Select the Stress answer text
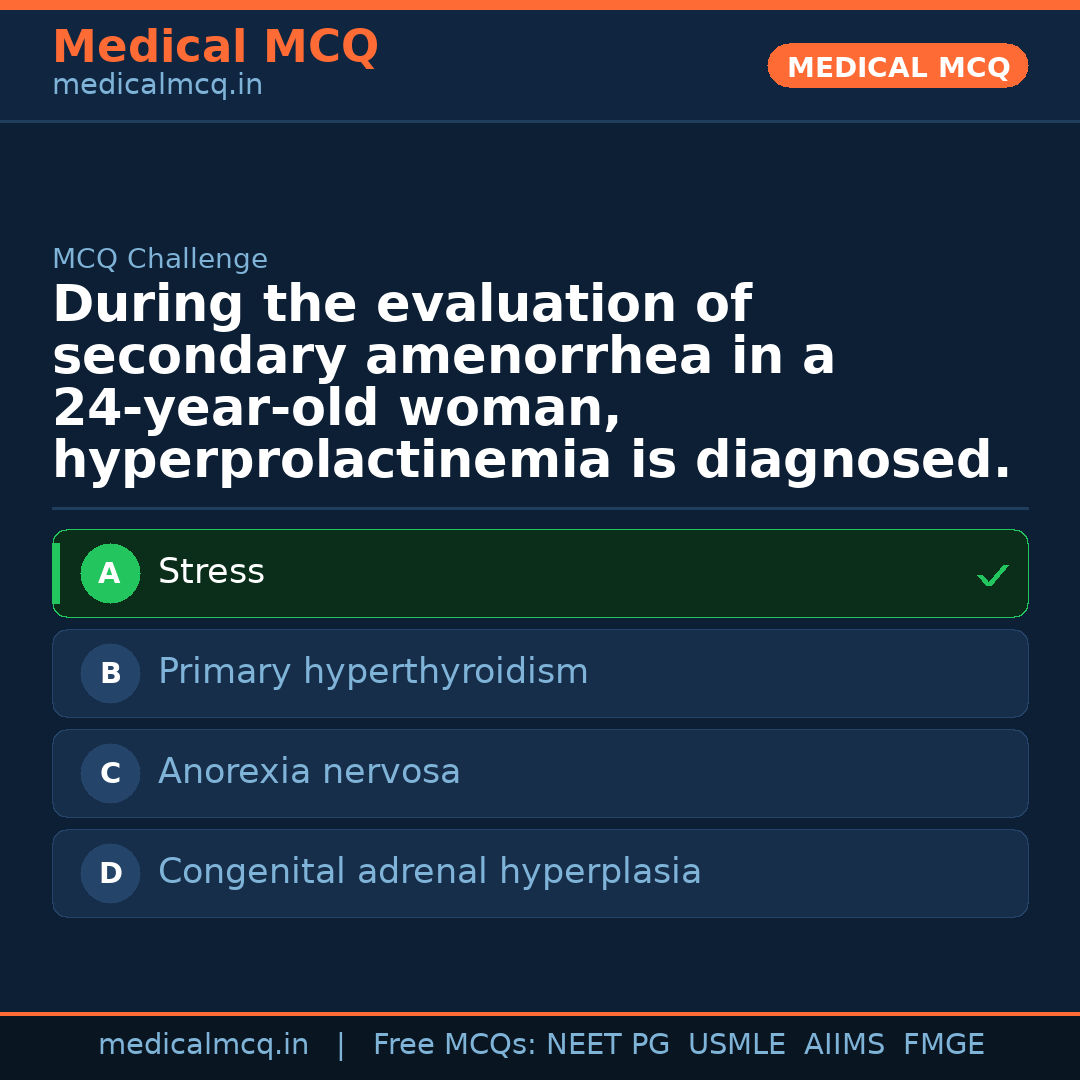The width and height of the screenshot is (1080, 1080). pyautogui.click(x=211, y=572)
